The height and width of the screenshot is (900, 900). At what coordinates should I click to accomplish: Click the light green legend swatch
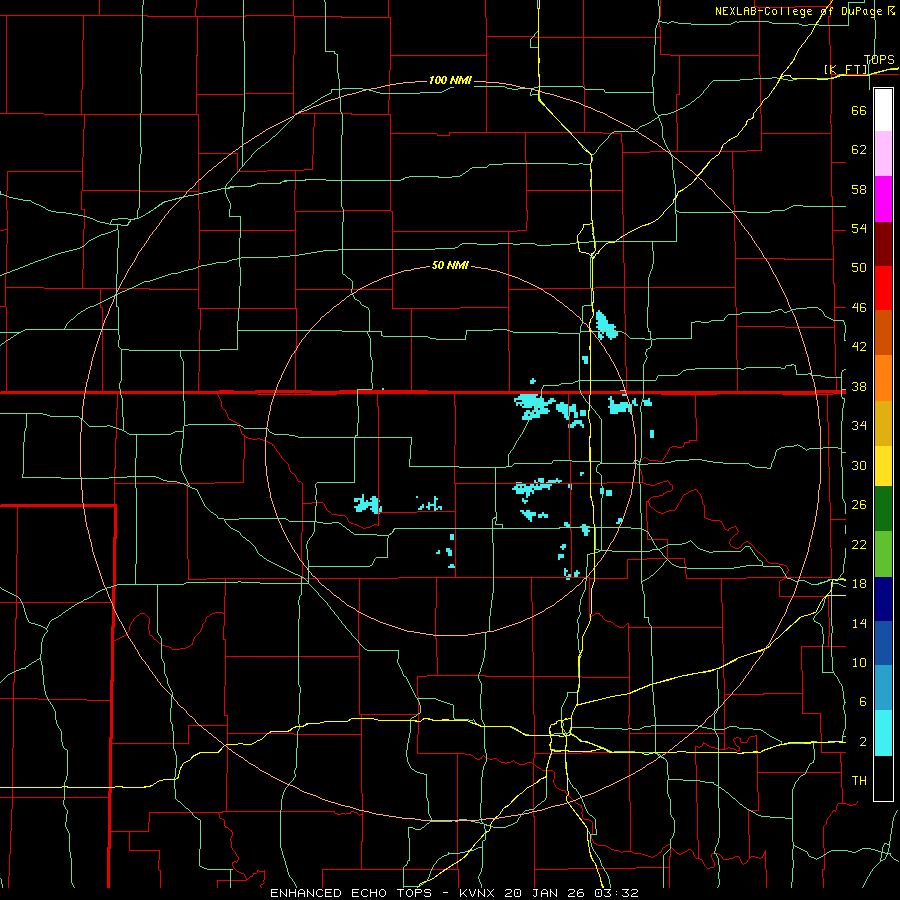tap(883, 554)
